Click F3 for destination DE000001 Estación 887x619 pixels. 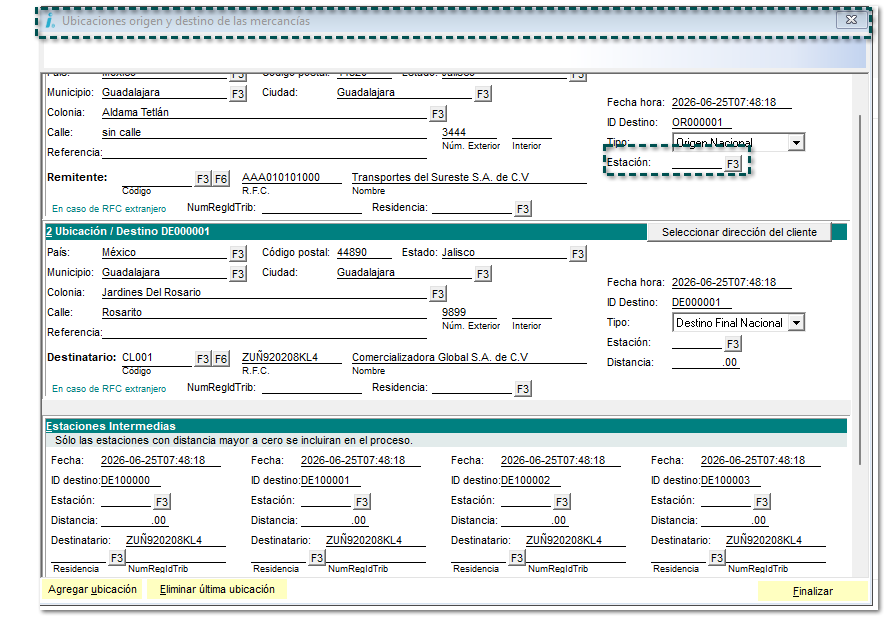pyautogui.click(x=733, y=344)
